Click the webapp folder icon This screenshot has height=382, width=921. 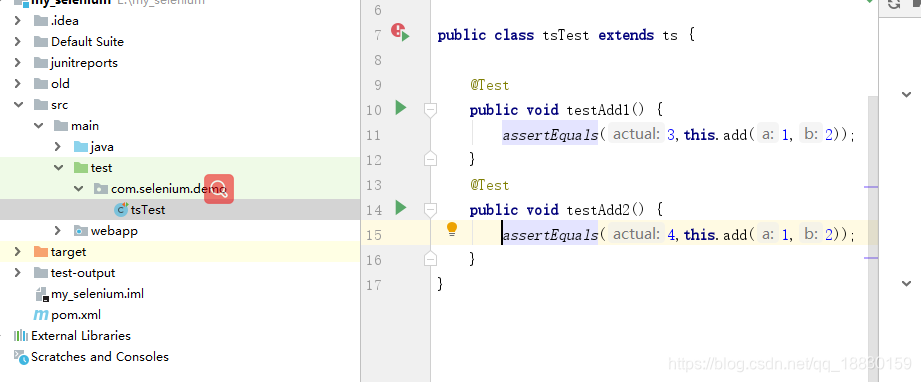(80, 230)
